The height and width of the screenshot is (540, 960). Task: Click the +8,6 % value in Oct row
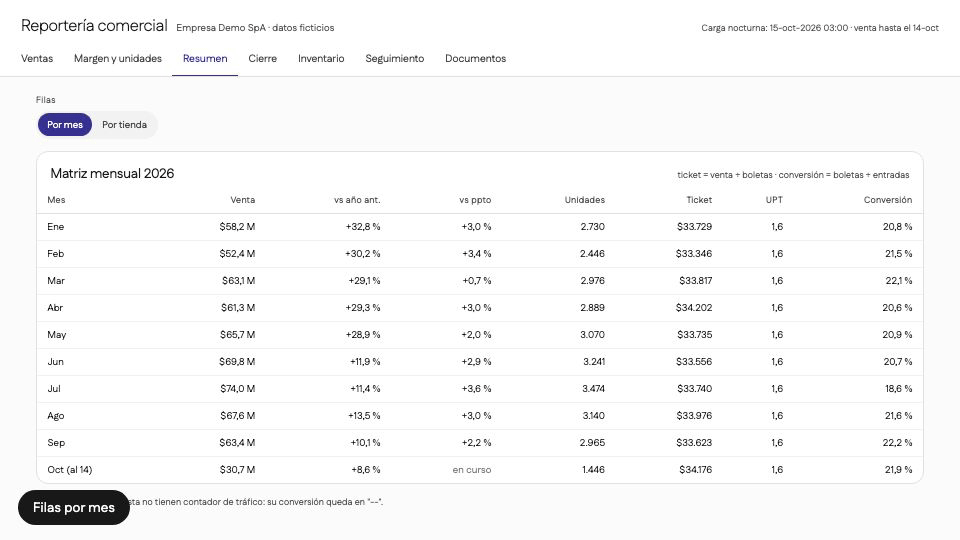366,470
